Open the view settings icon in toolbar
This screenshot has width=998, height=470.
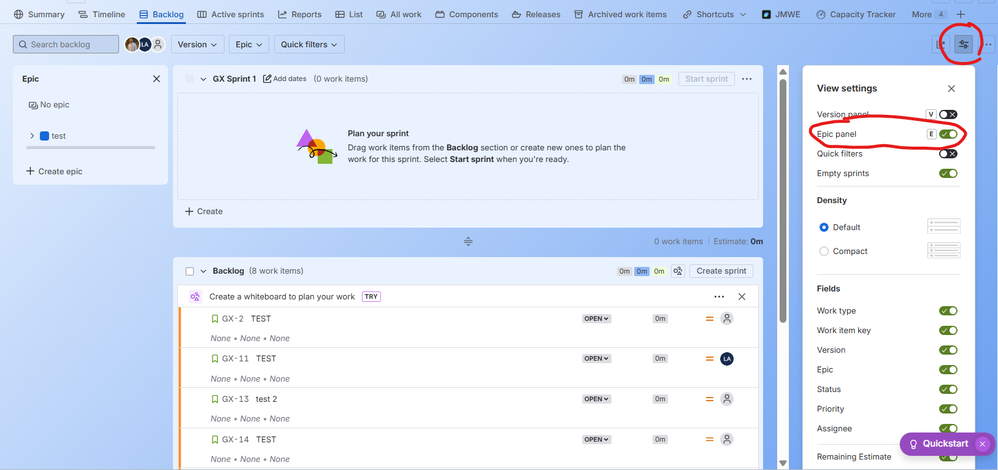(964, 45)
